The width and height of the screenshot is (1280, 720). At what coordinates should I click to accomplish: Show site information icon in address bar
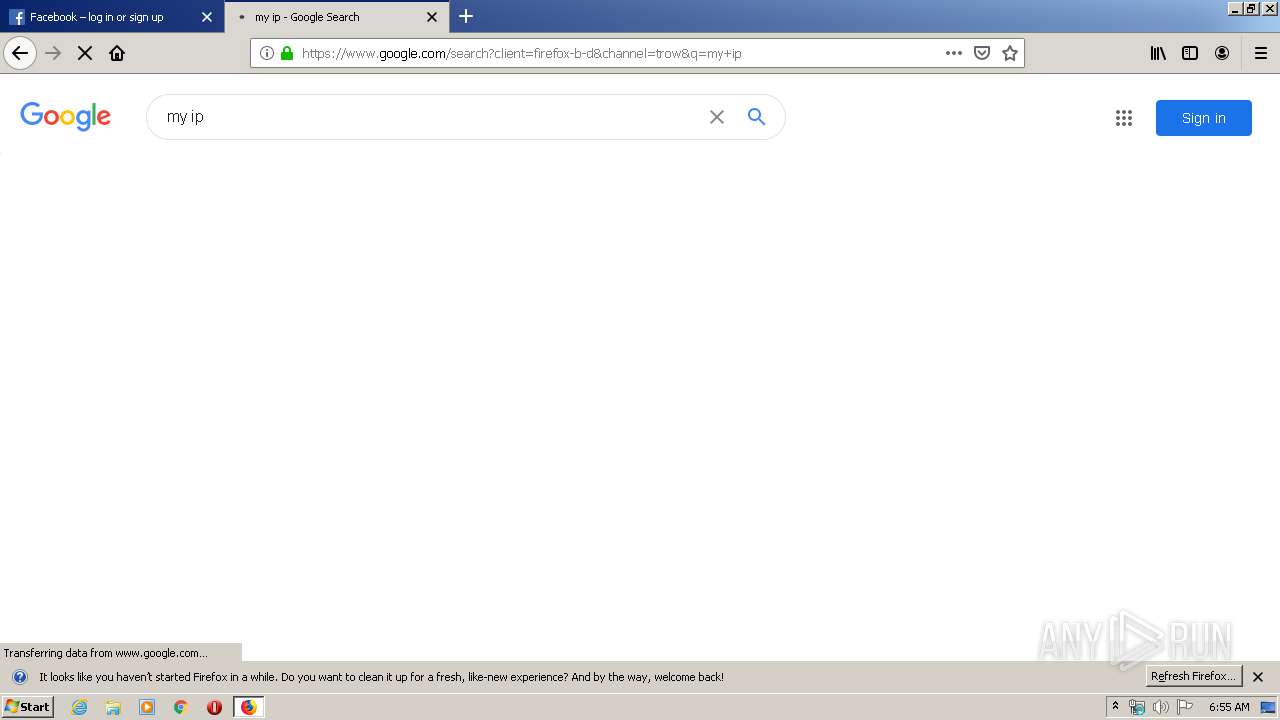267,53
